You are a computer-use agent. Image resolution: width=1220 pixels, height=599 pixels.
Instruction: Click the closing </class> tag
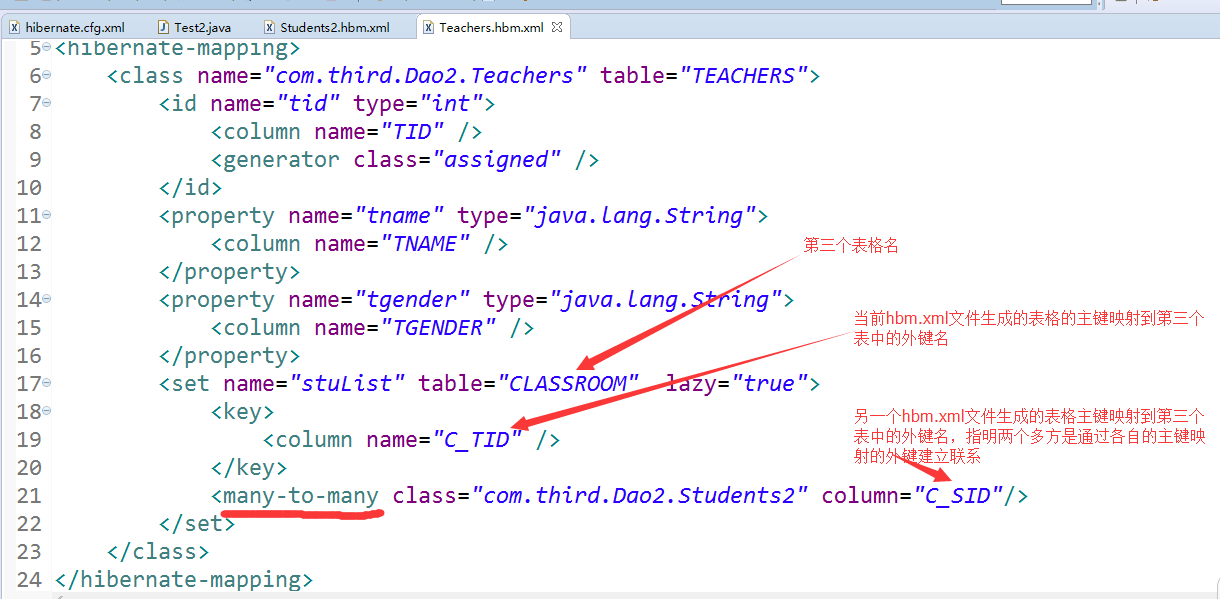point(159,552)
